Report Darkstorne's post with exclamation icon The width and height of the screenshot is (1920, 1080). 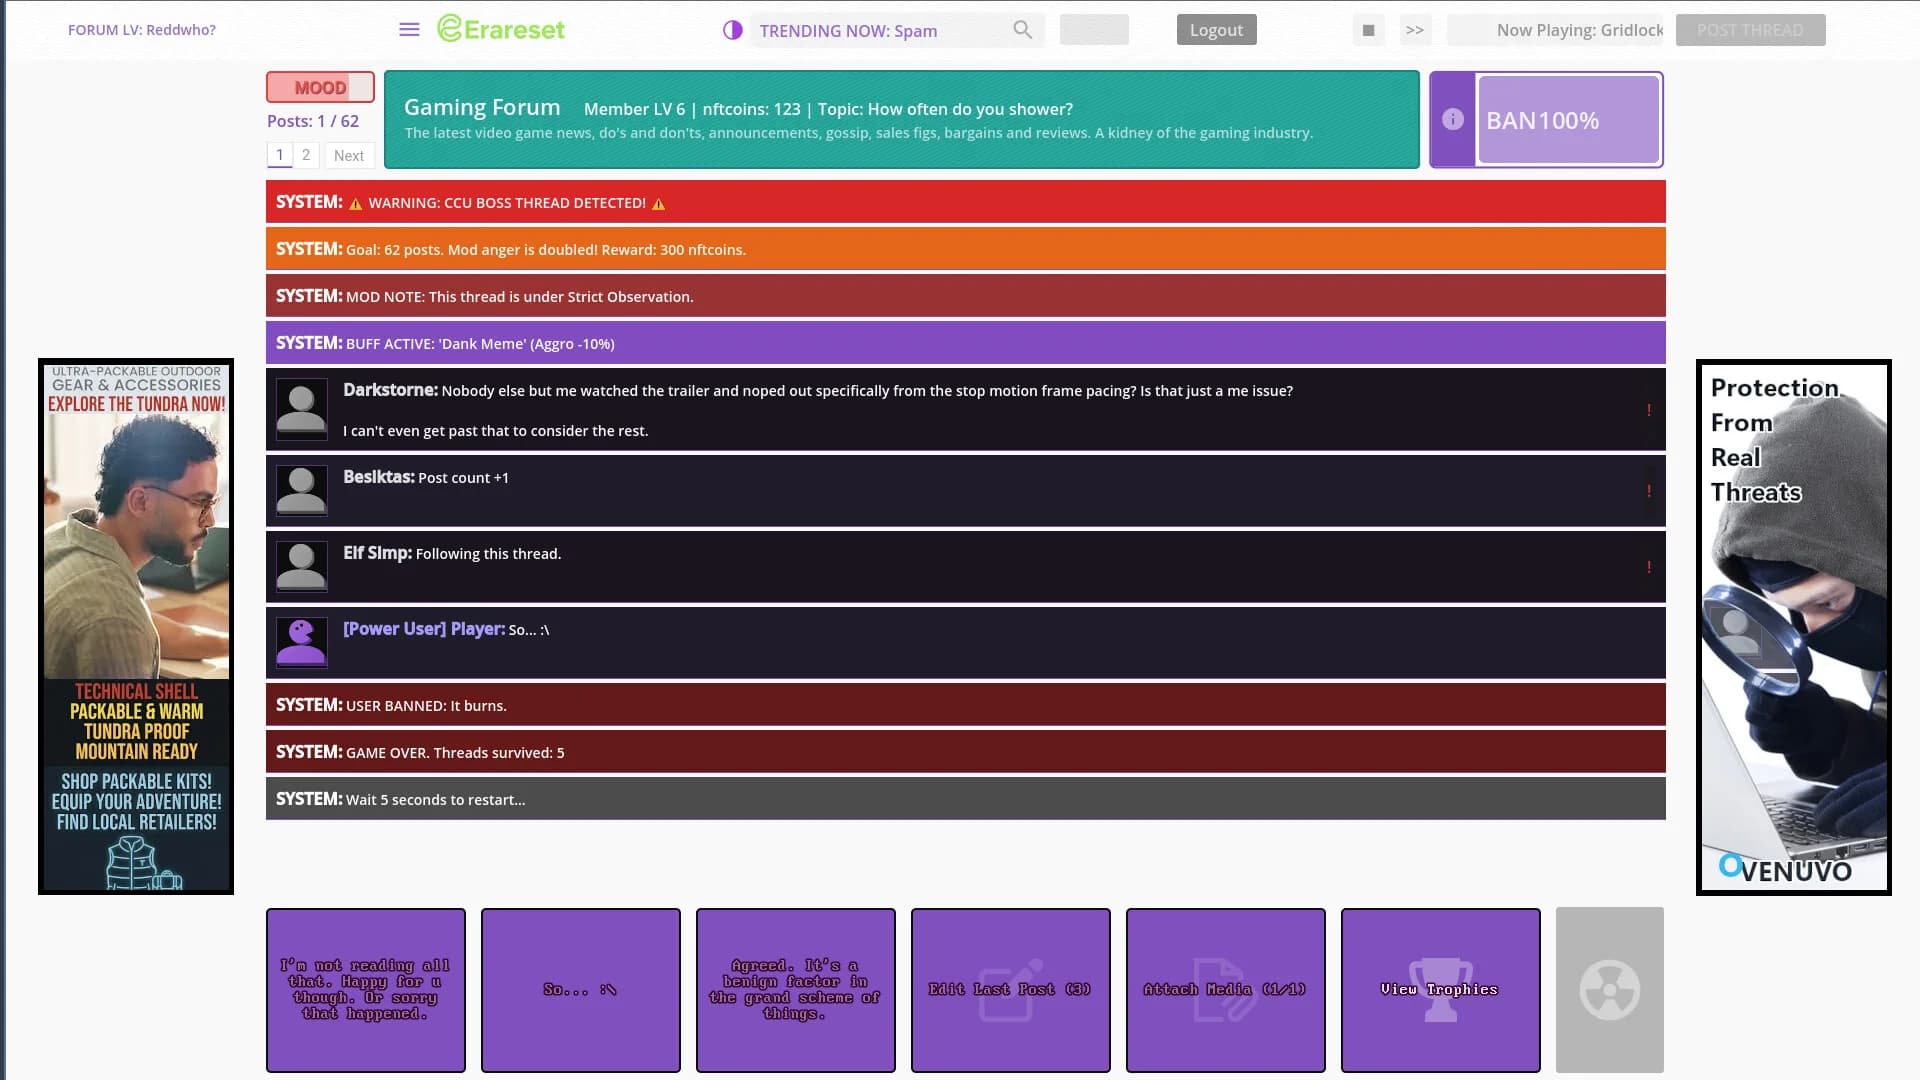coord(1648,410)
